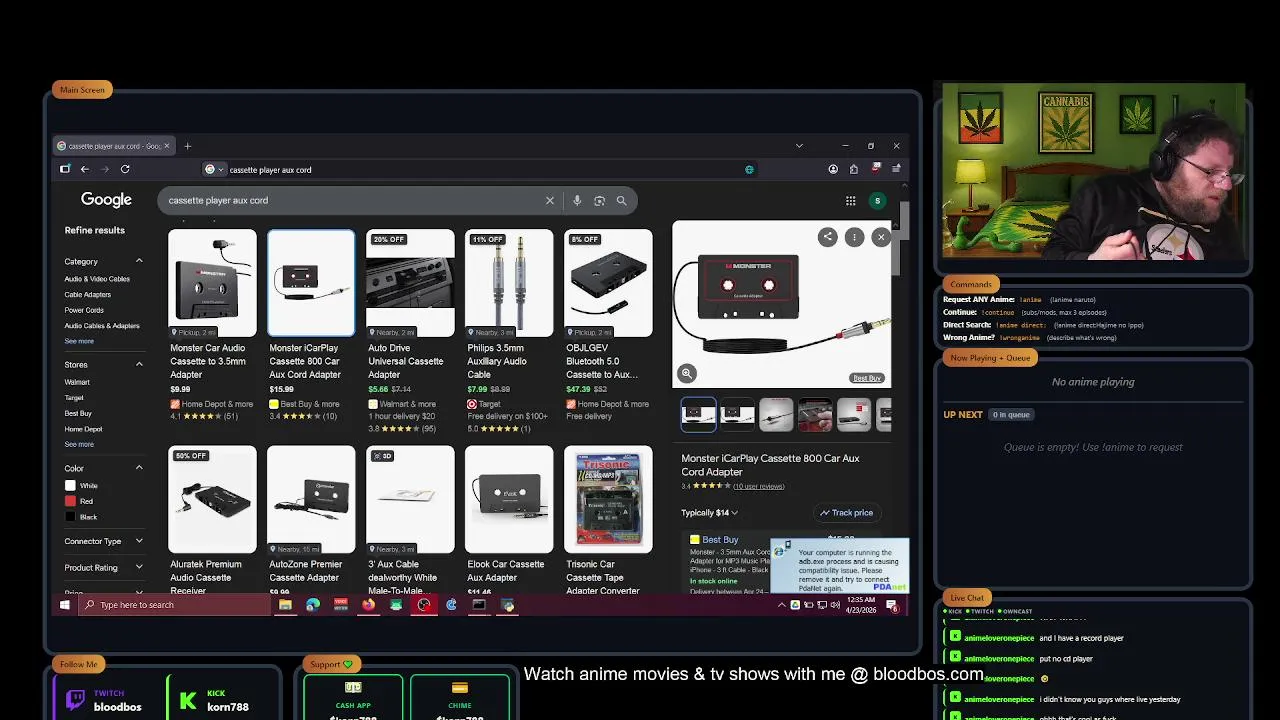
Task: Zoom the product image with magnifier icon
Action: [687, 373]
